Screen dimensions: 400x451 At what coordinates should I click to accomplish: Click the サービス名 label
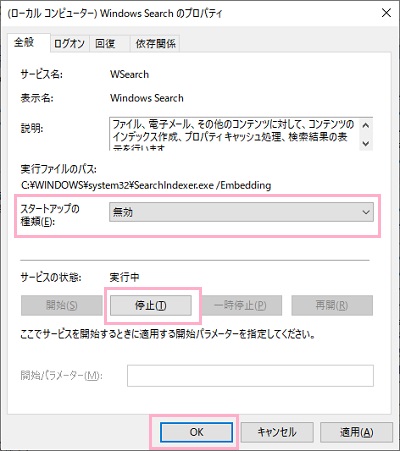coord(42,74)
